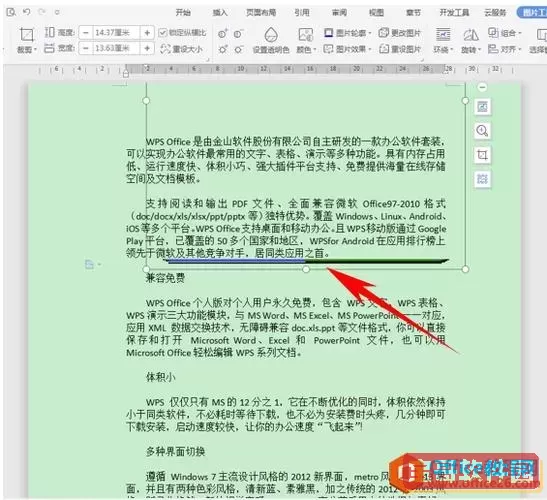
Task: Select the Crop (裁剪) tool icon
Action: (x=27, y=35)
